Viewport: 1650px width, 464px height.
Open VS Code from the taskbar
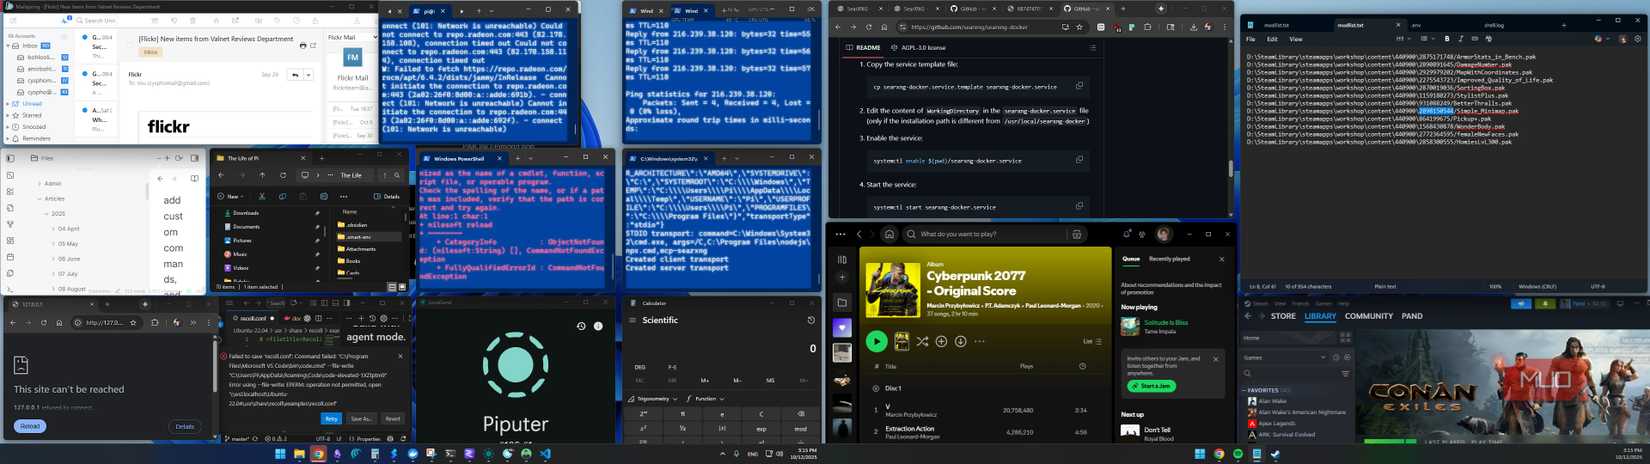[545, 454]
